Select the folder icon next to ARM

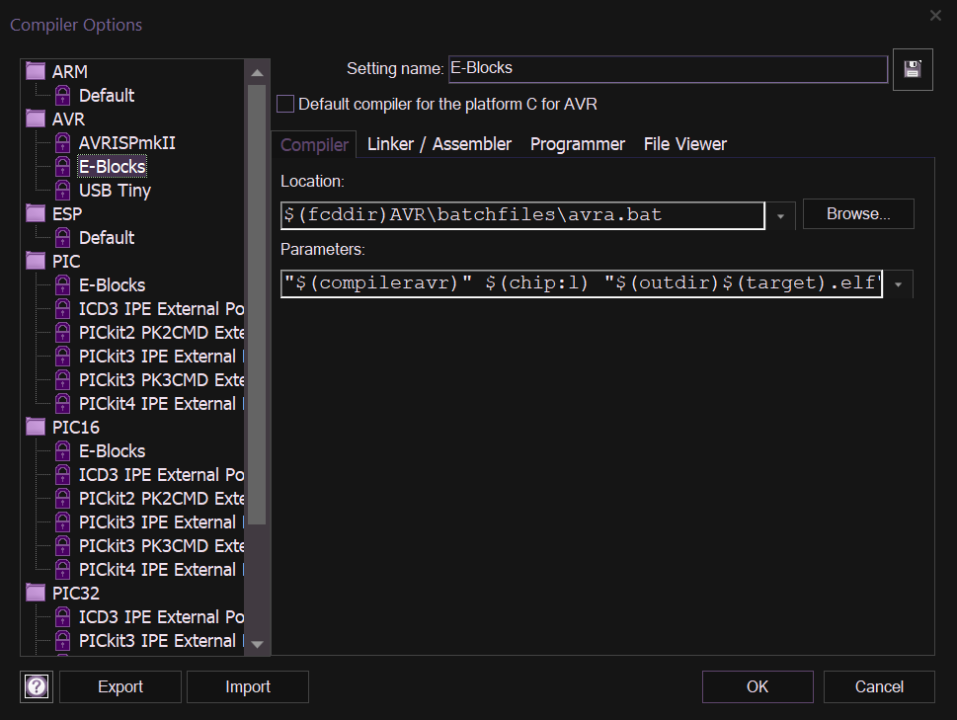click(x=36, y=71)
